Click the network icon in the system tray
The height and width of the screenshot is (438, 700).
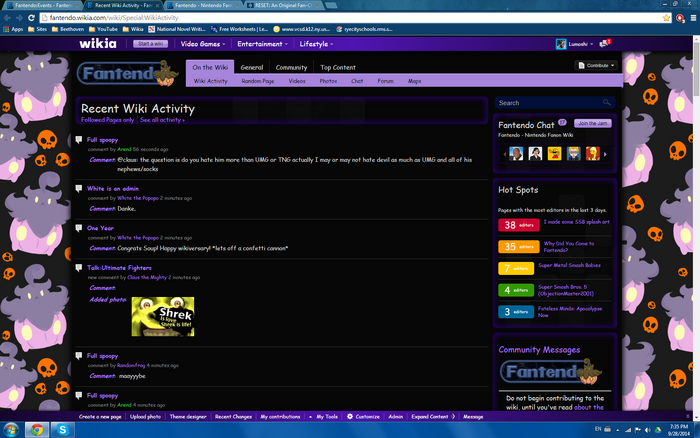(628, 430)
